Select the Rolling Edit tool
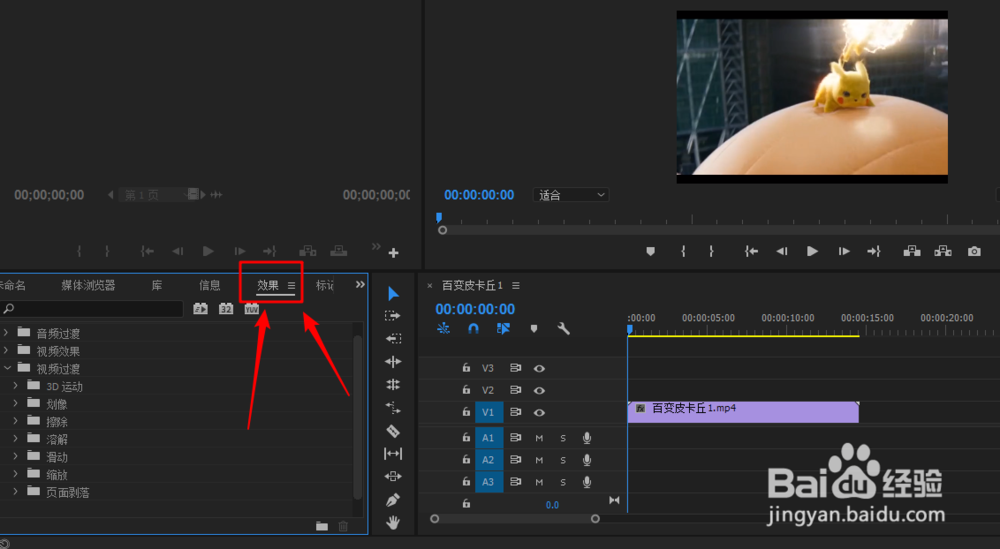This screenshot has height=549, width=1000. point(393,384)
